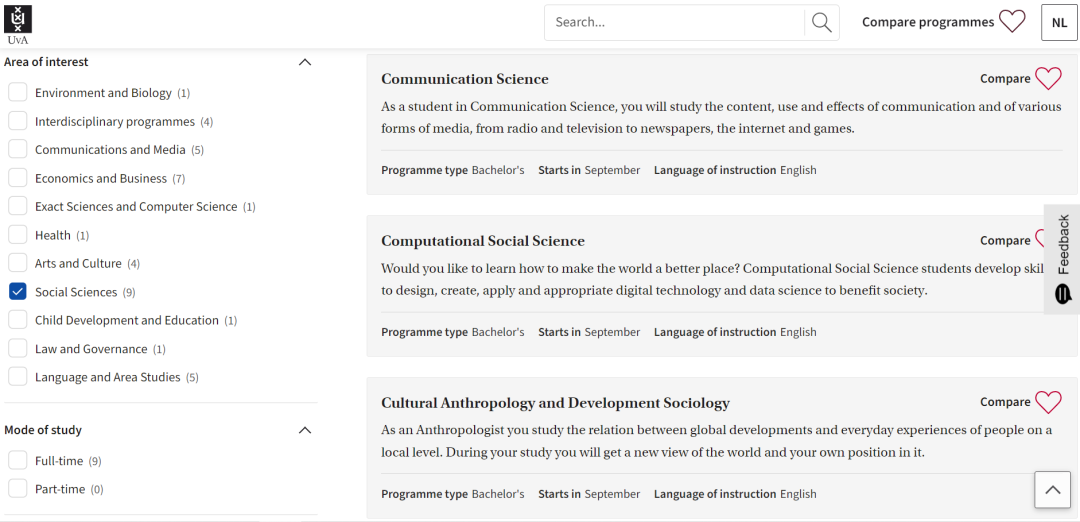Open the Communication Science programme title
Screen dimensions: 1080x522
pyautogui.click(x=465, y=79)
